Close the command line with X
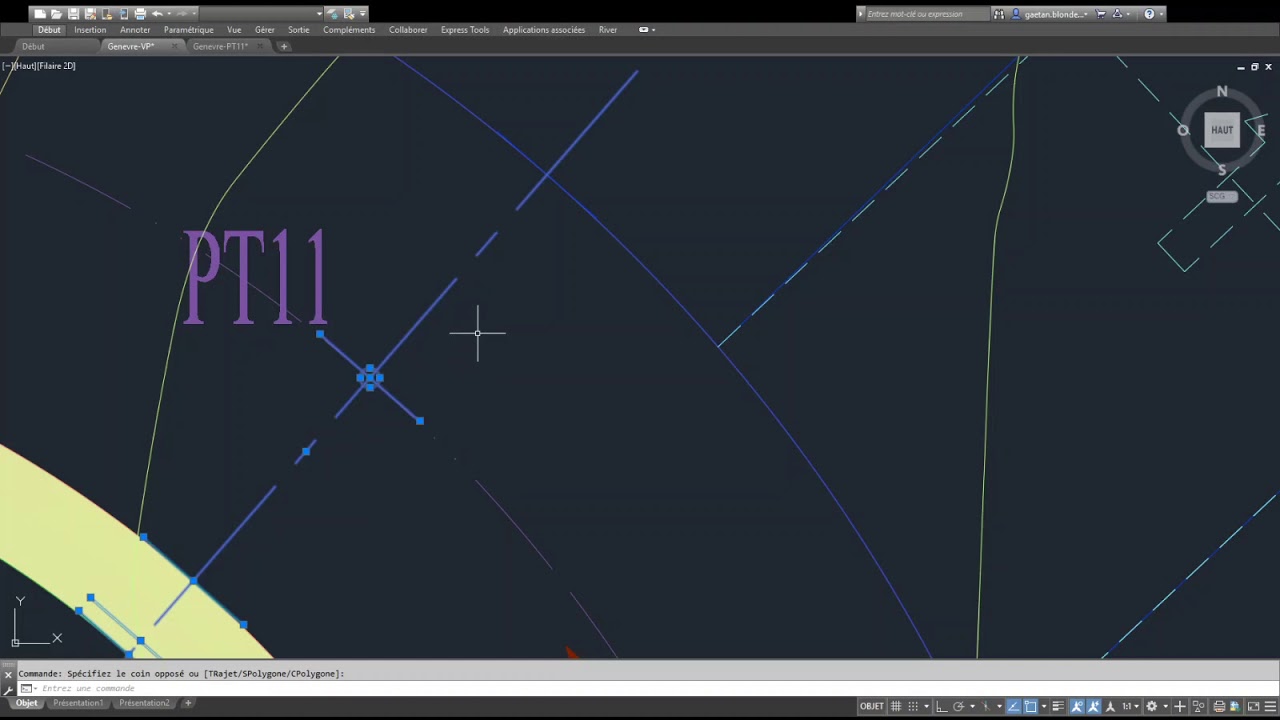Image resolution: width=1280 pixels, height=720 pixels. pos(8,675)
